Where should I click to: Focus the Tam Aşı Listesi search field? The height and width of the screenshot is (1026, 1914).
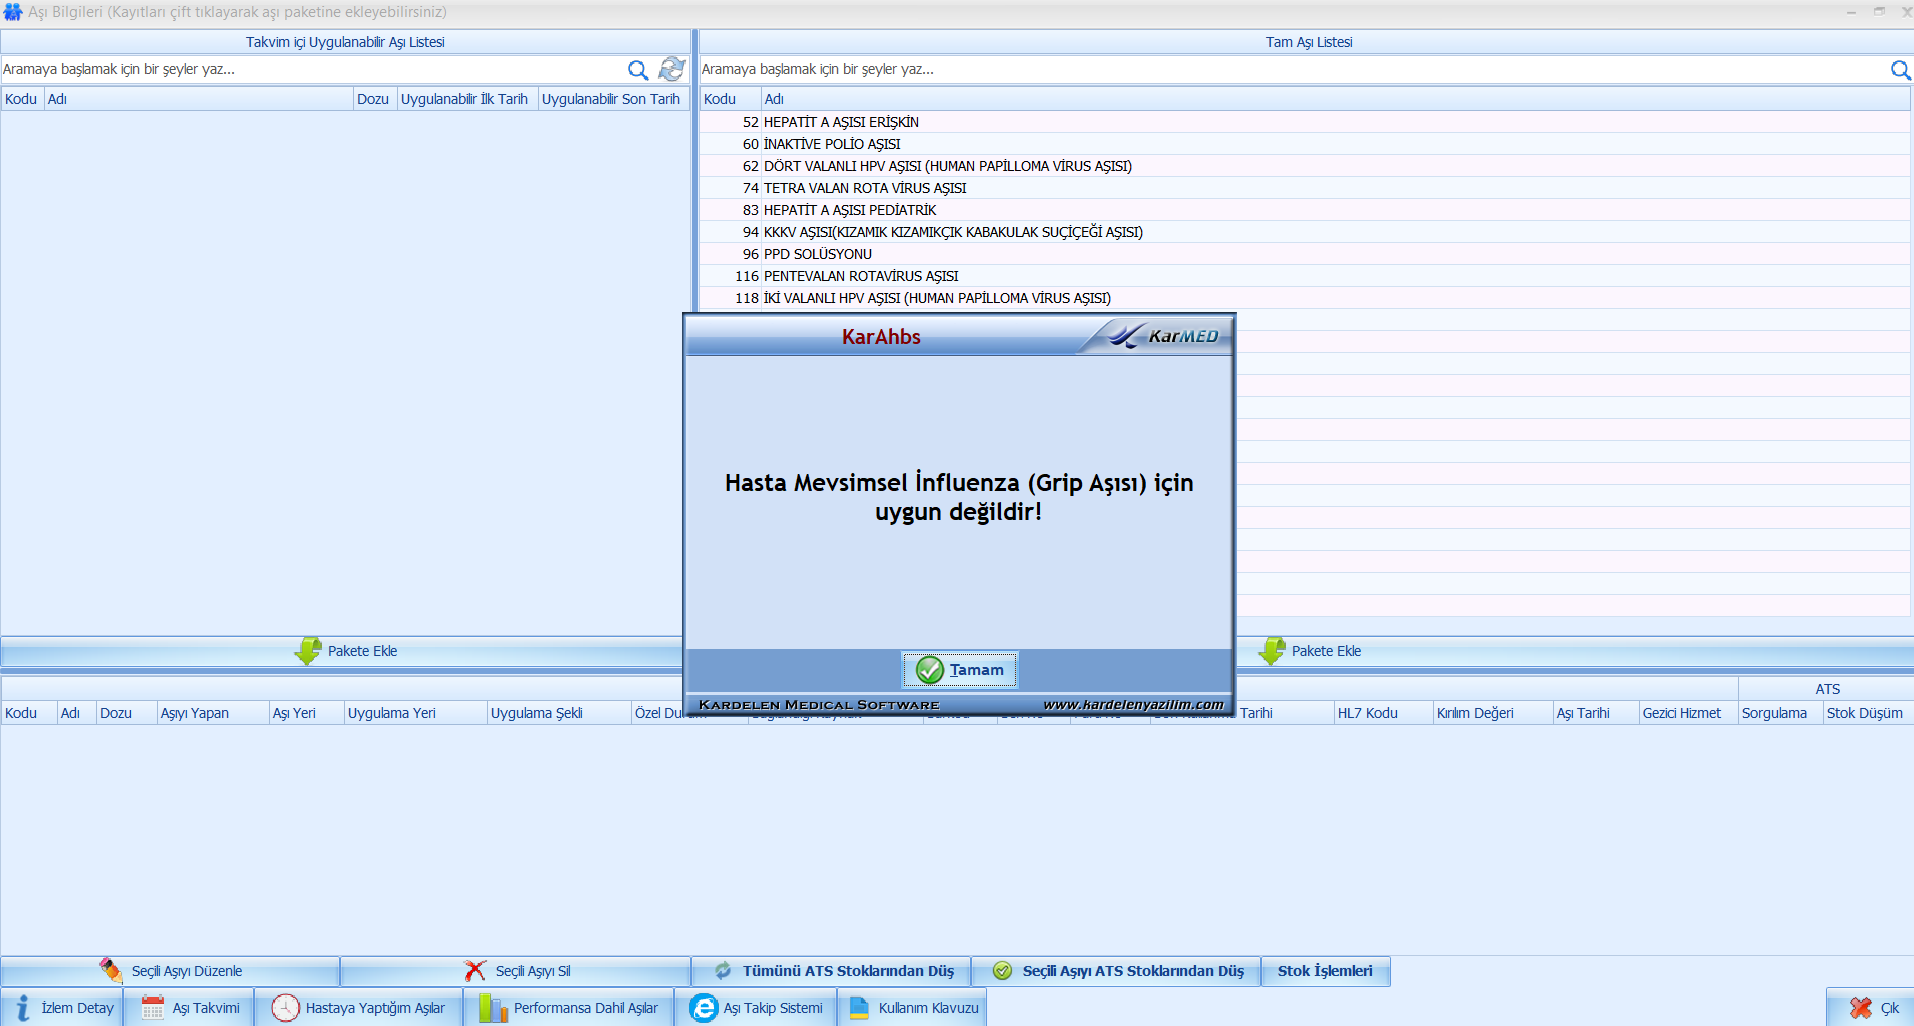tap(1290, 70)
